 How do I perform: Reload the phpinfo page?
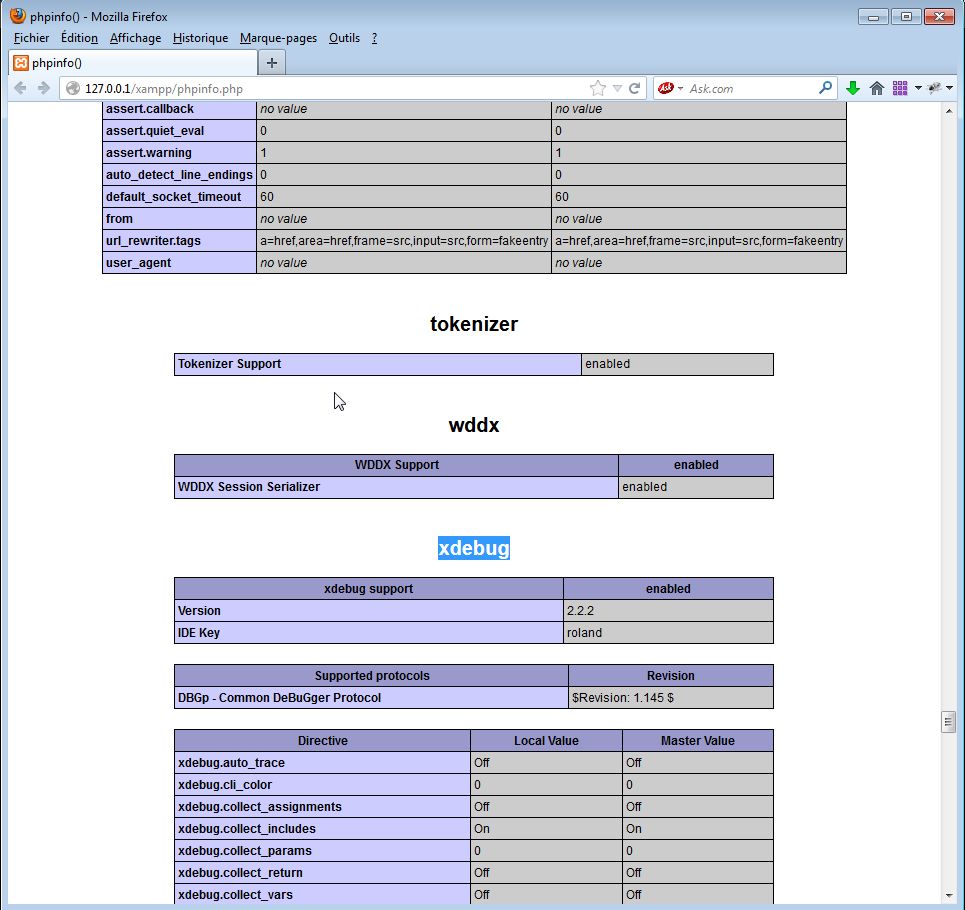(x=635, y=88)
